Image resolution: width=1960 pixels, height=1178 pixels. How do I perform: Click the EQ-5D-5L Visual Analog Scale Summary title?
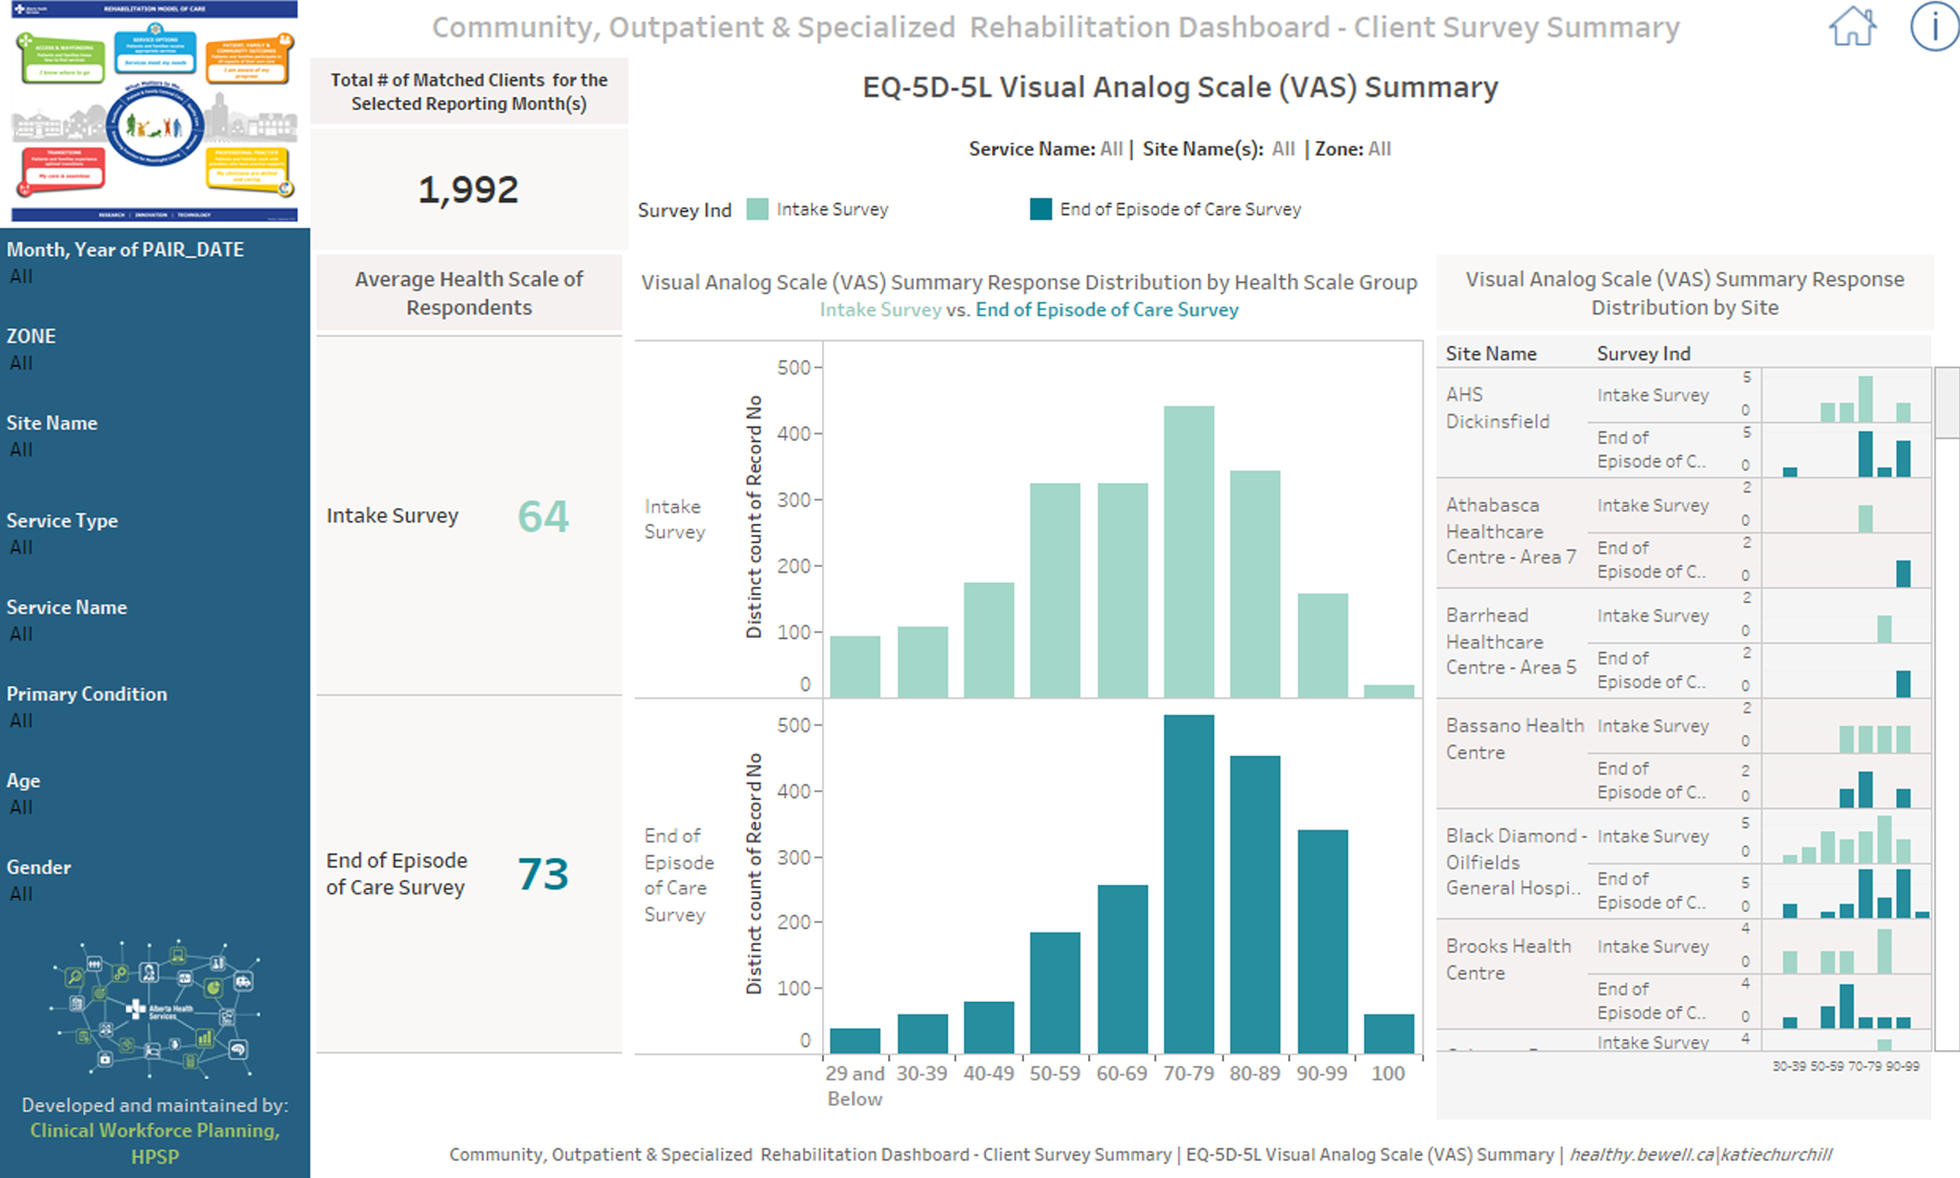pos(1180,88)
